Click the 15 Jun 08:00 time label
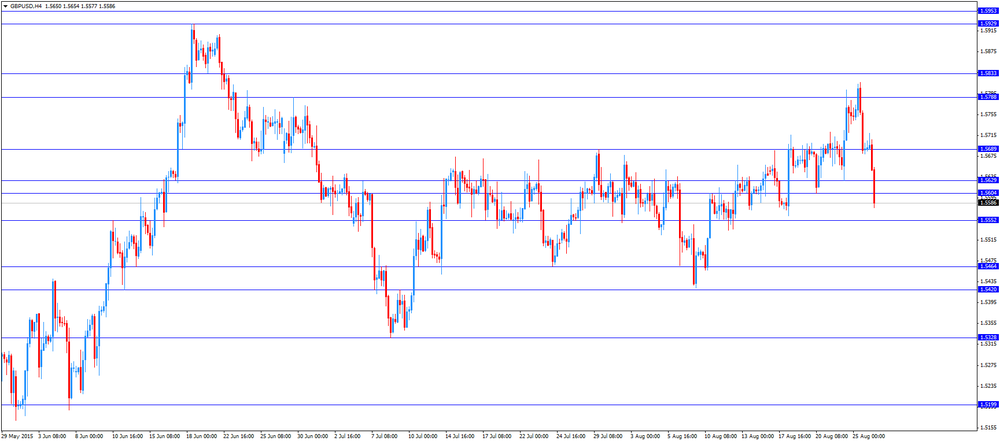 click(165, 437)
